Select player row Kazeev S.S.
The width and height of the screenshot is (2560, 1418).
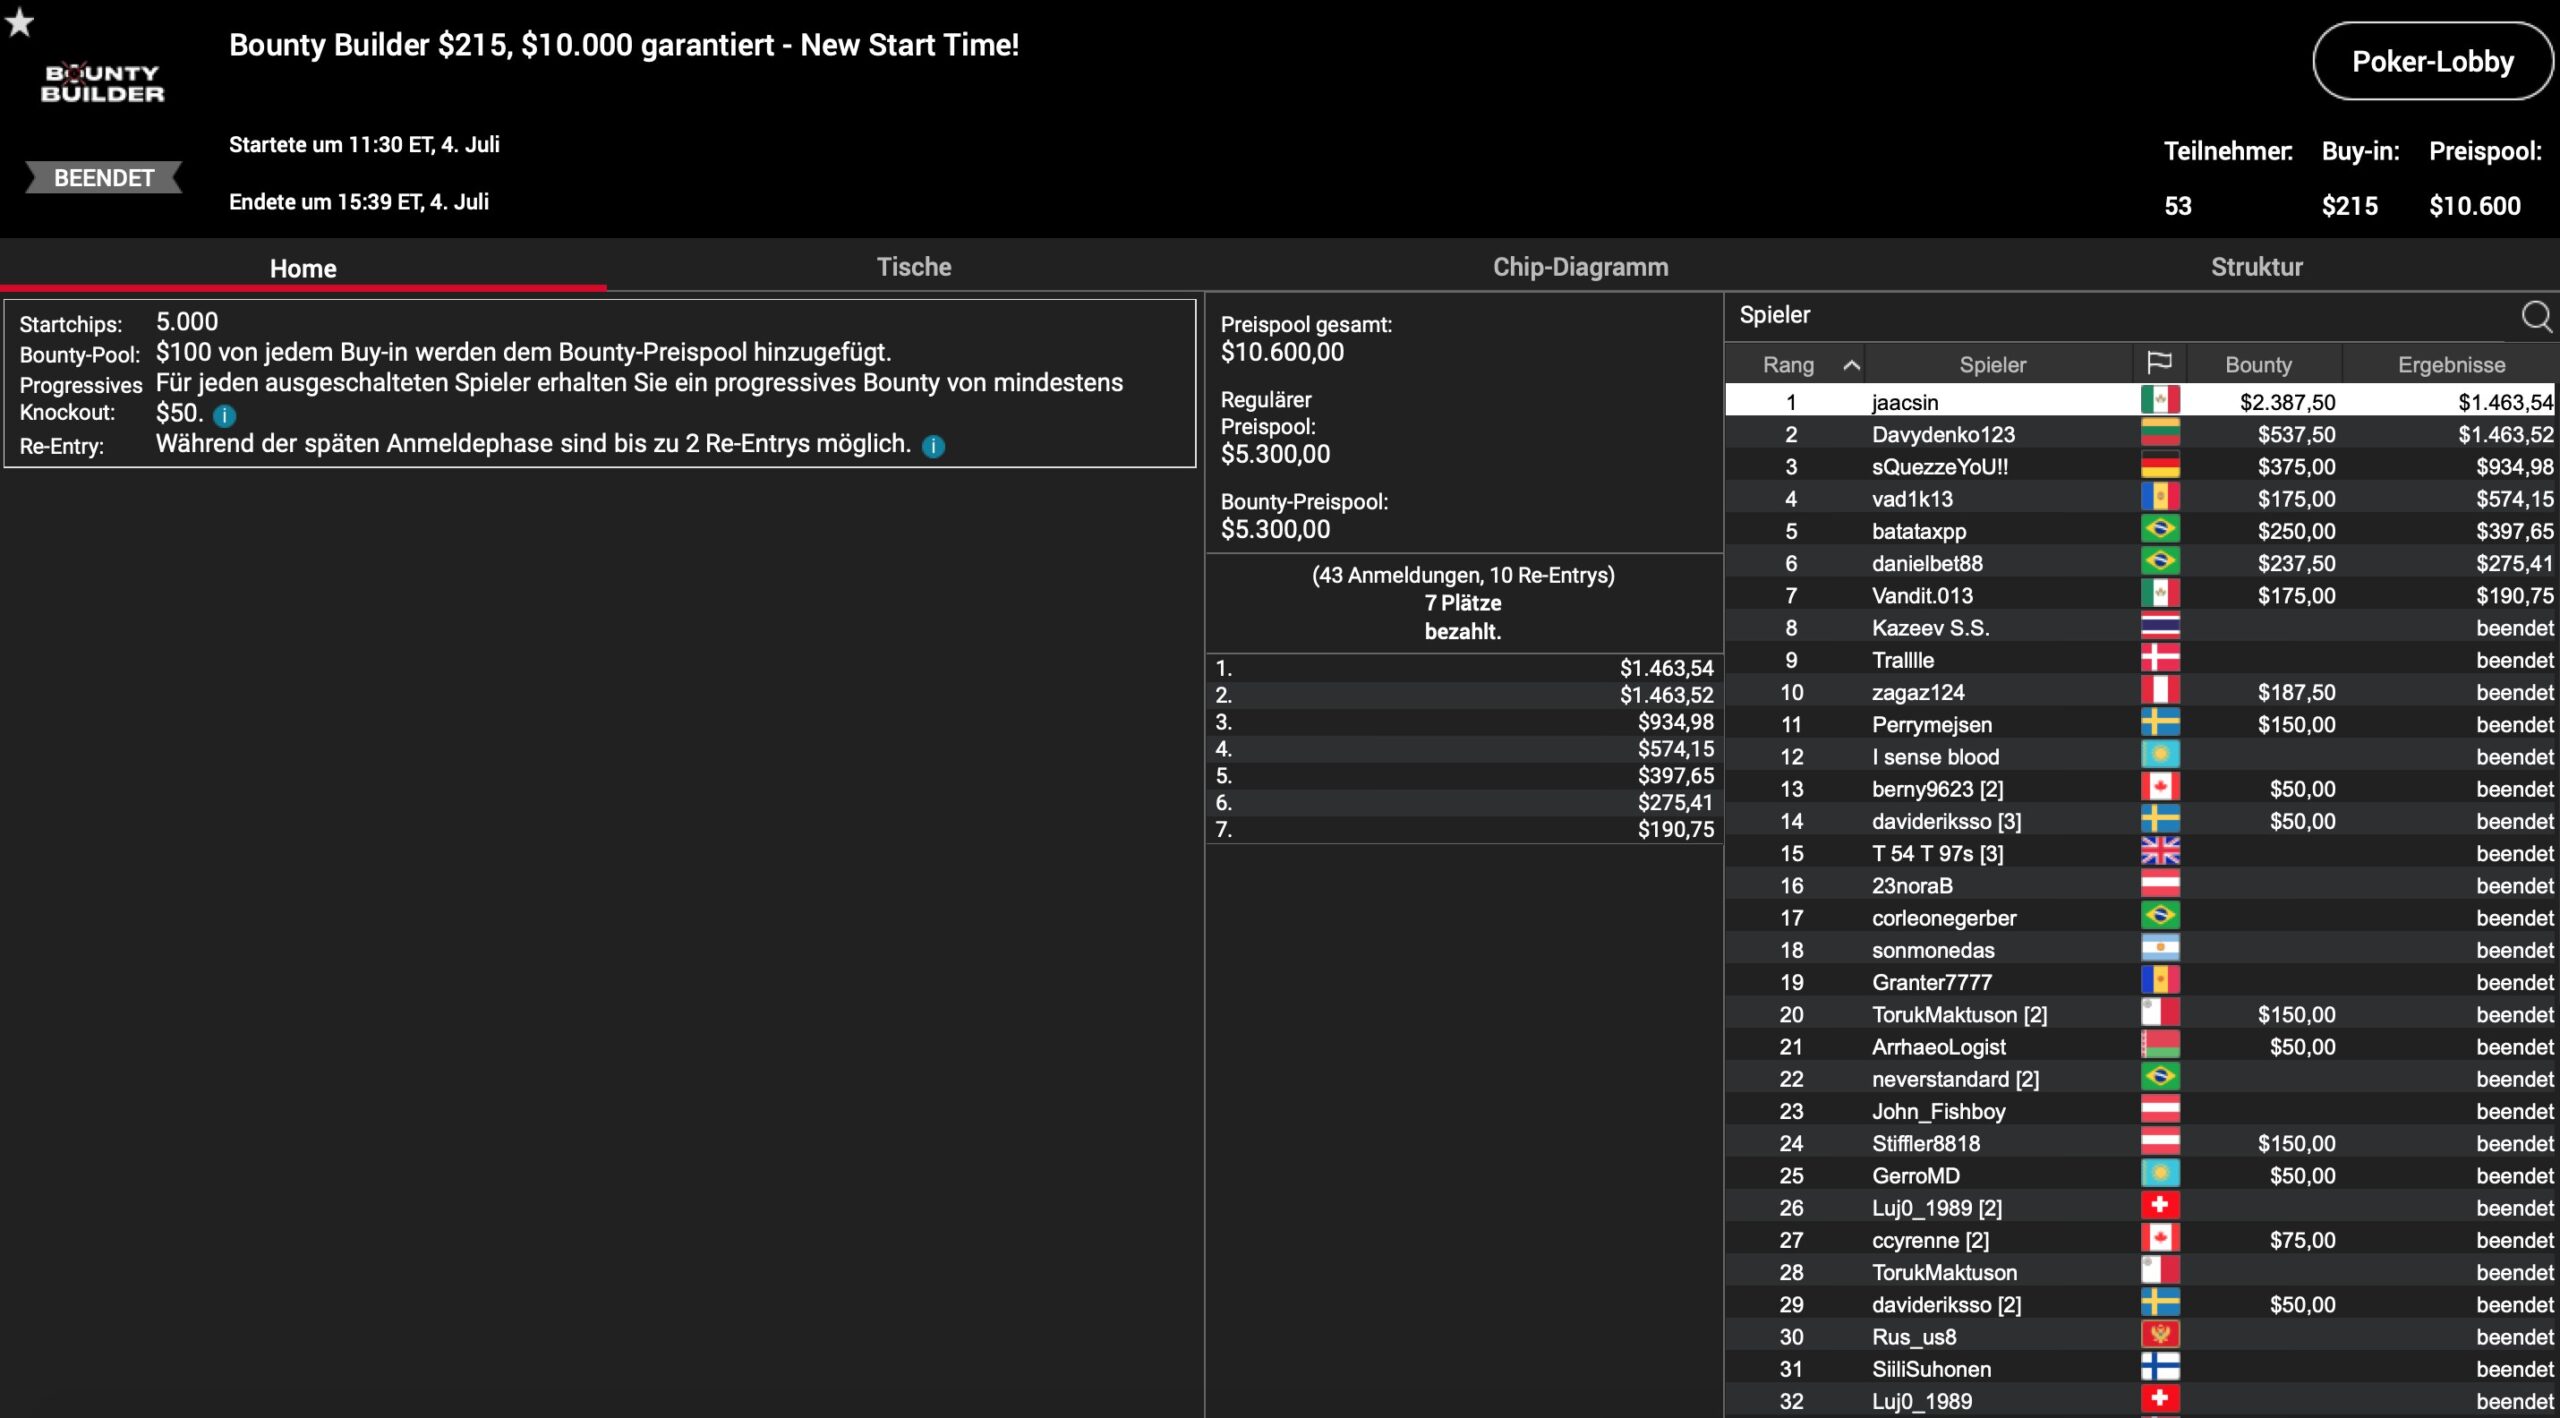click(x=1930, y=628)
